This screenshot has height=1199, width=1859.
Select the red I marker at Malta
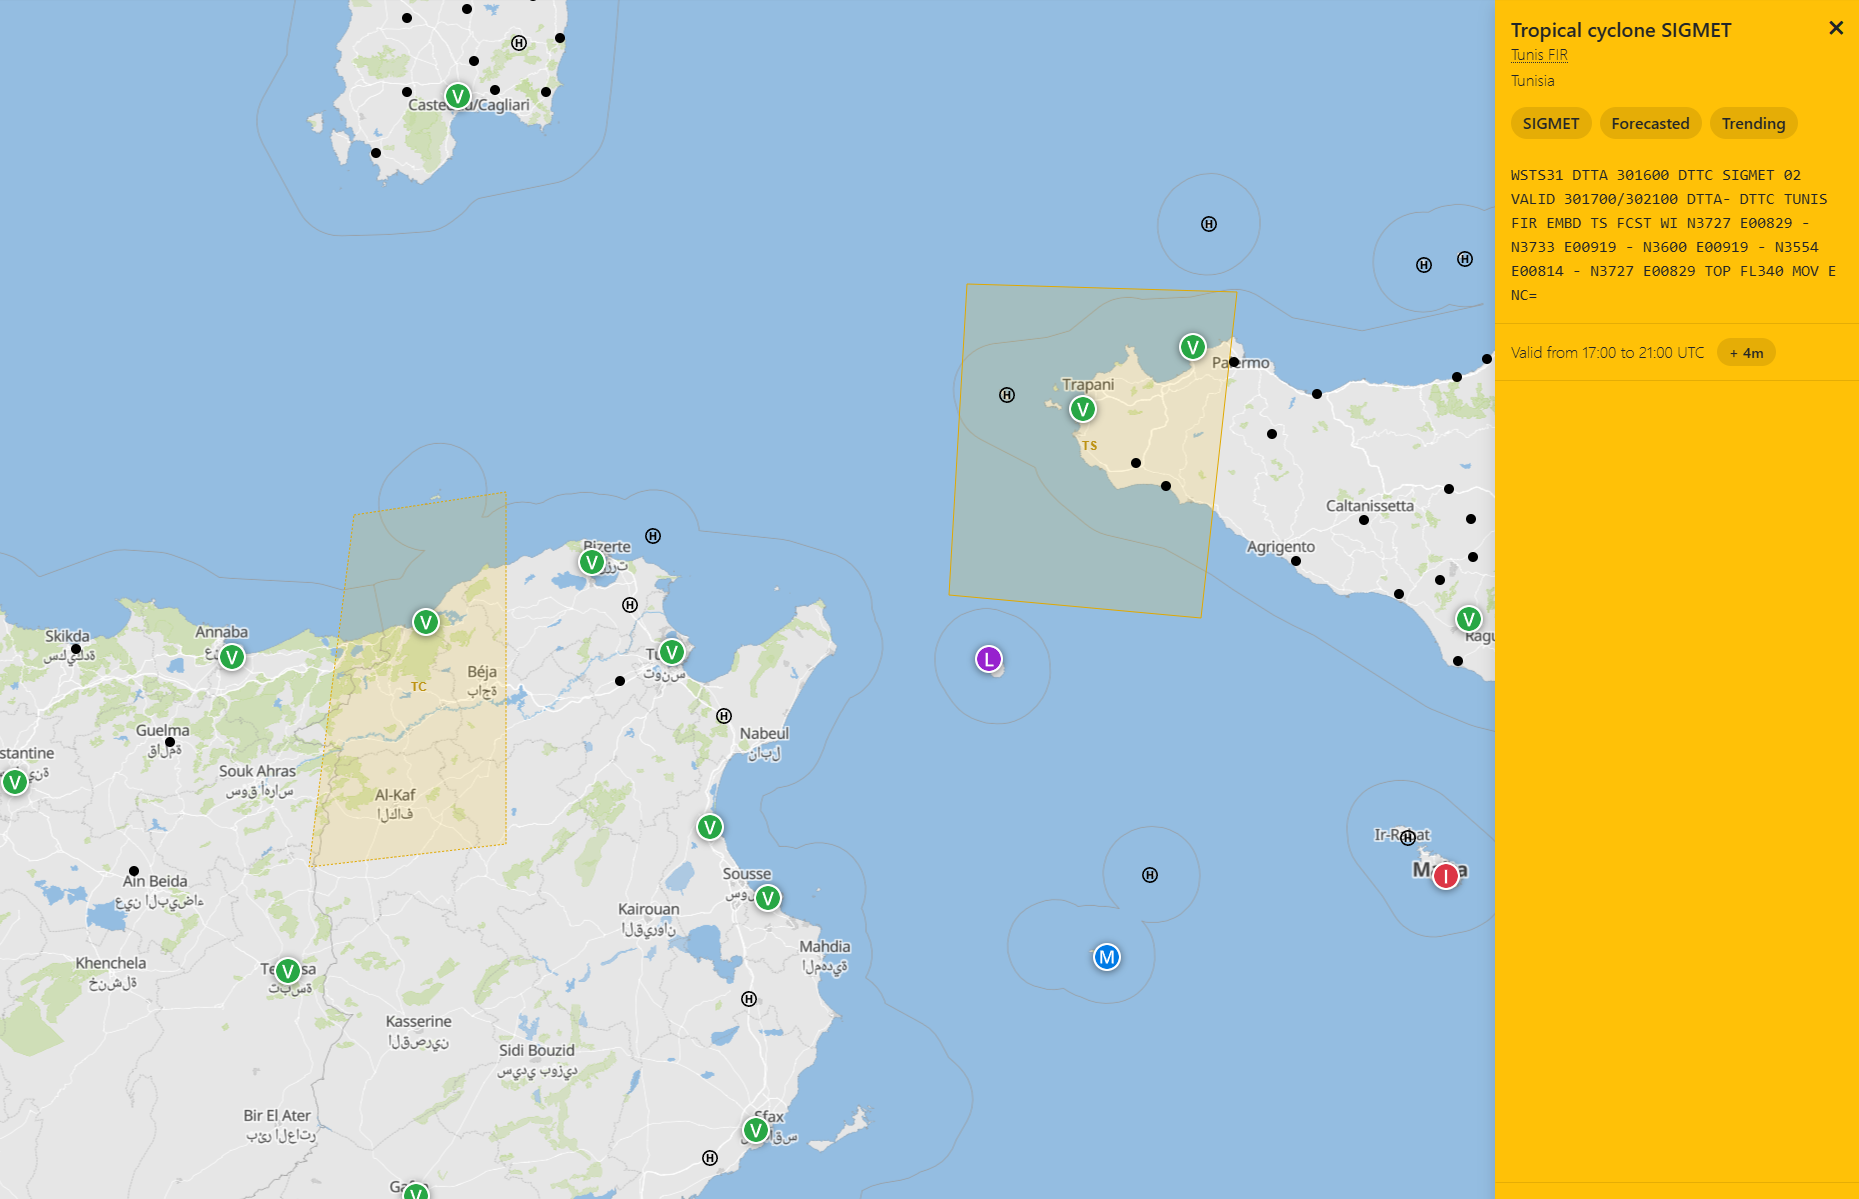point(1445,877)
